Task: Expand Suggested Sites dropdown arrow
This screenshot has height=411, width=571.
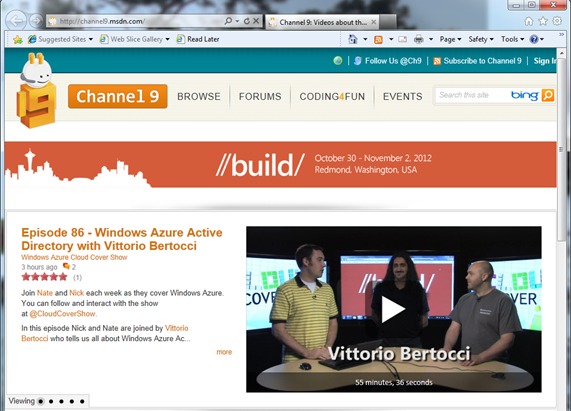Action: [91, 39]
